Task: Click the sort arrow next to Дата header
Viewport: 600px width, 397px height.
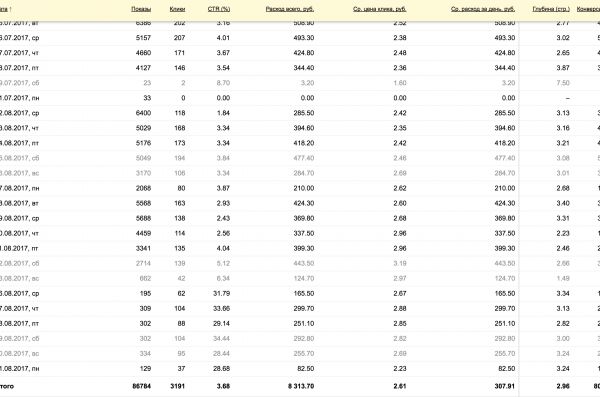Action: [x=10, y=9]
